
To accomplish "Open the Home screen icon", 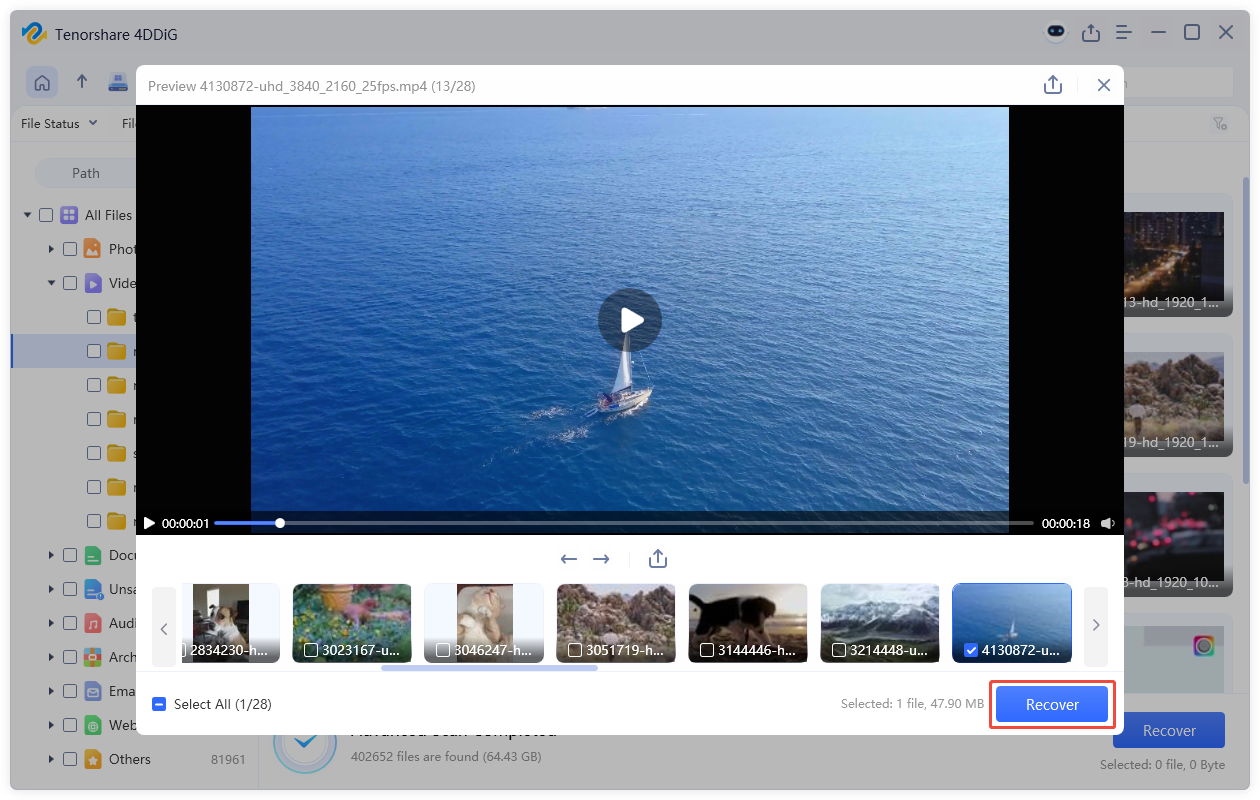I will 42,82.
